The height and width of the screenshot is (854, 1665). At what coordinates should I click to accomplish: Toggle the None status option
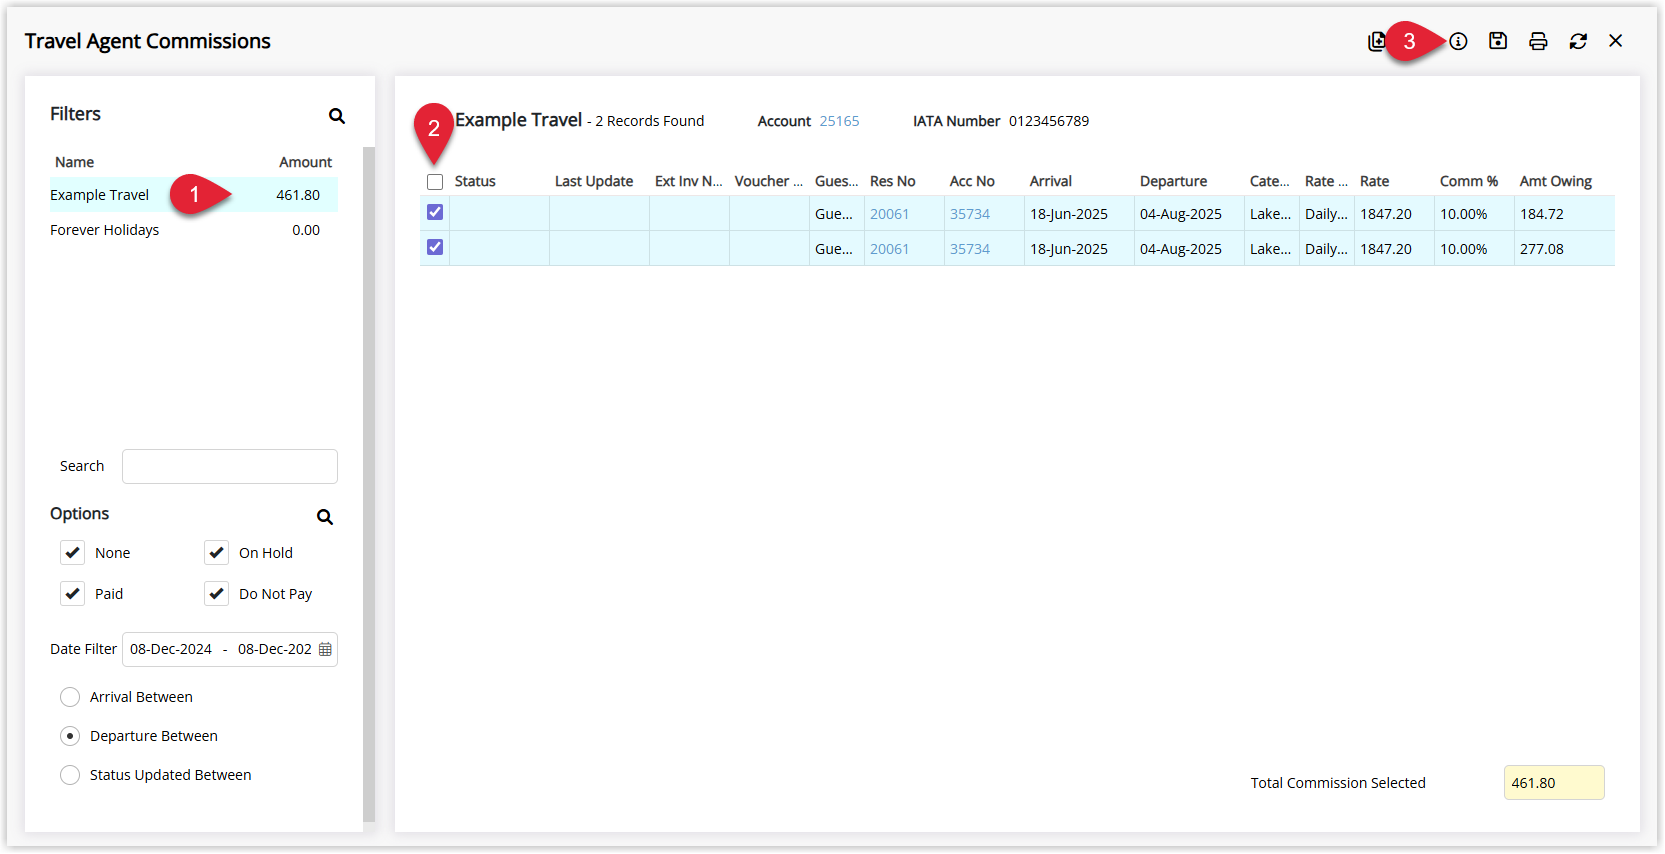73,552
